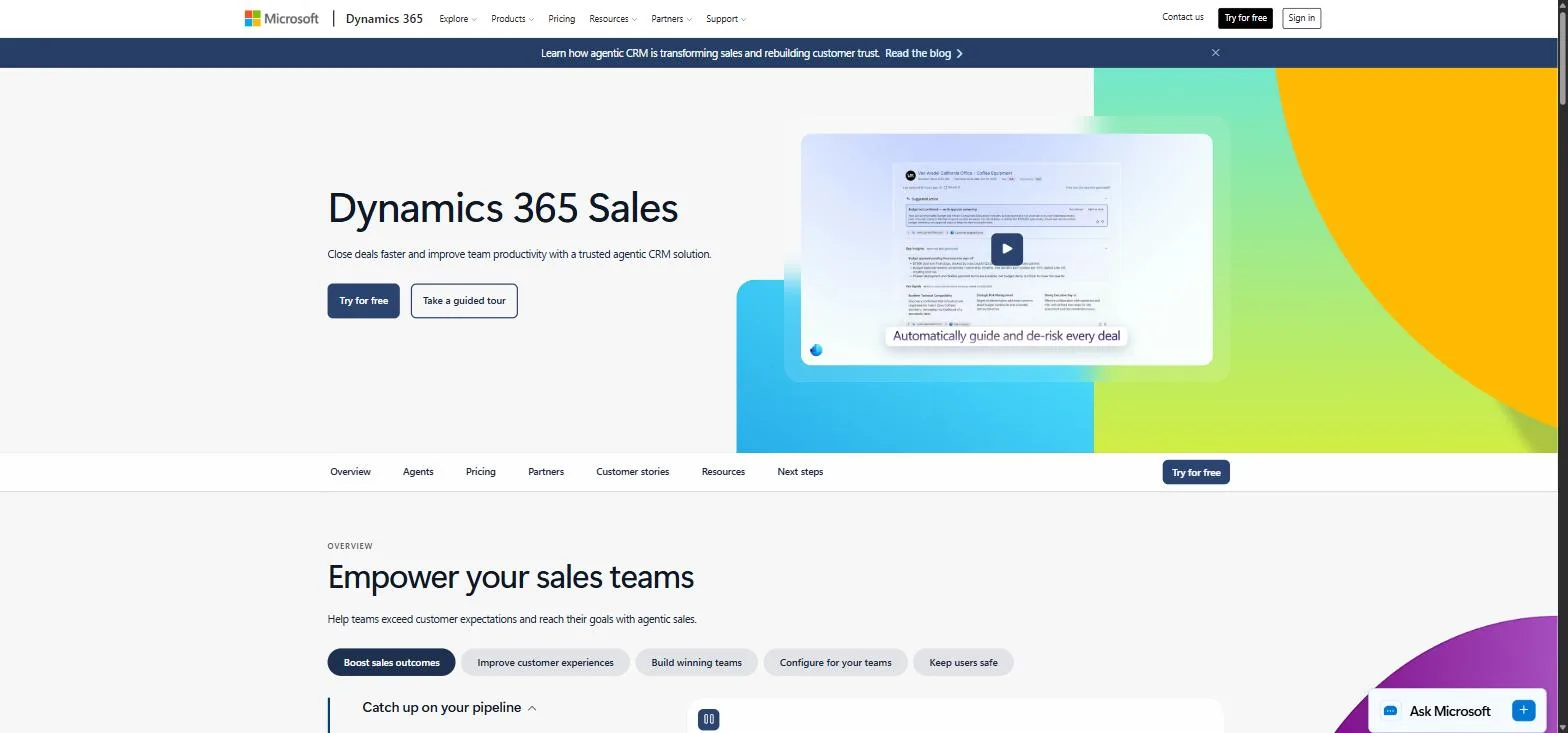Click the video caption about de-risking deals
The height and width of the screenshot is (733, 1568).
click(x=1006, y=336)
